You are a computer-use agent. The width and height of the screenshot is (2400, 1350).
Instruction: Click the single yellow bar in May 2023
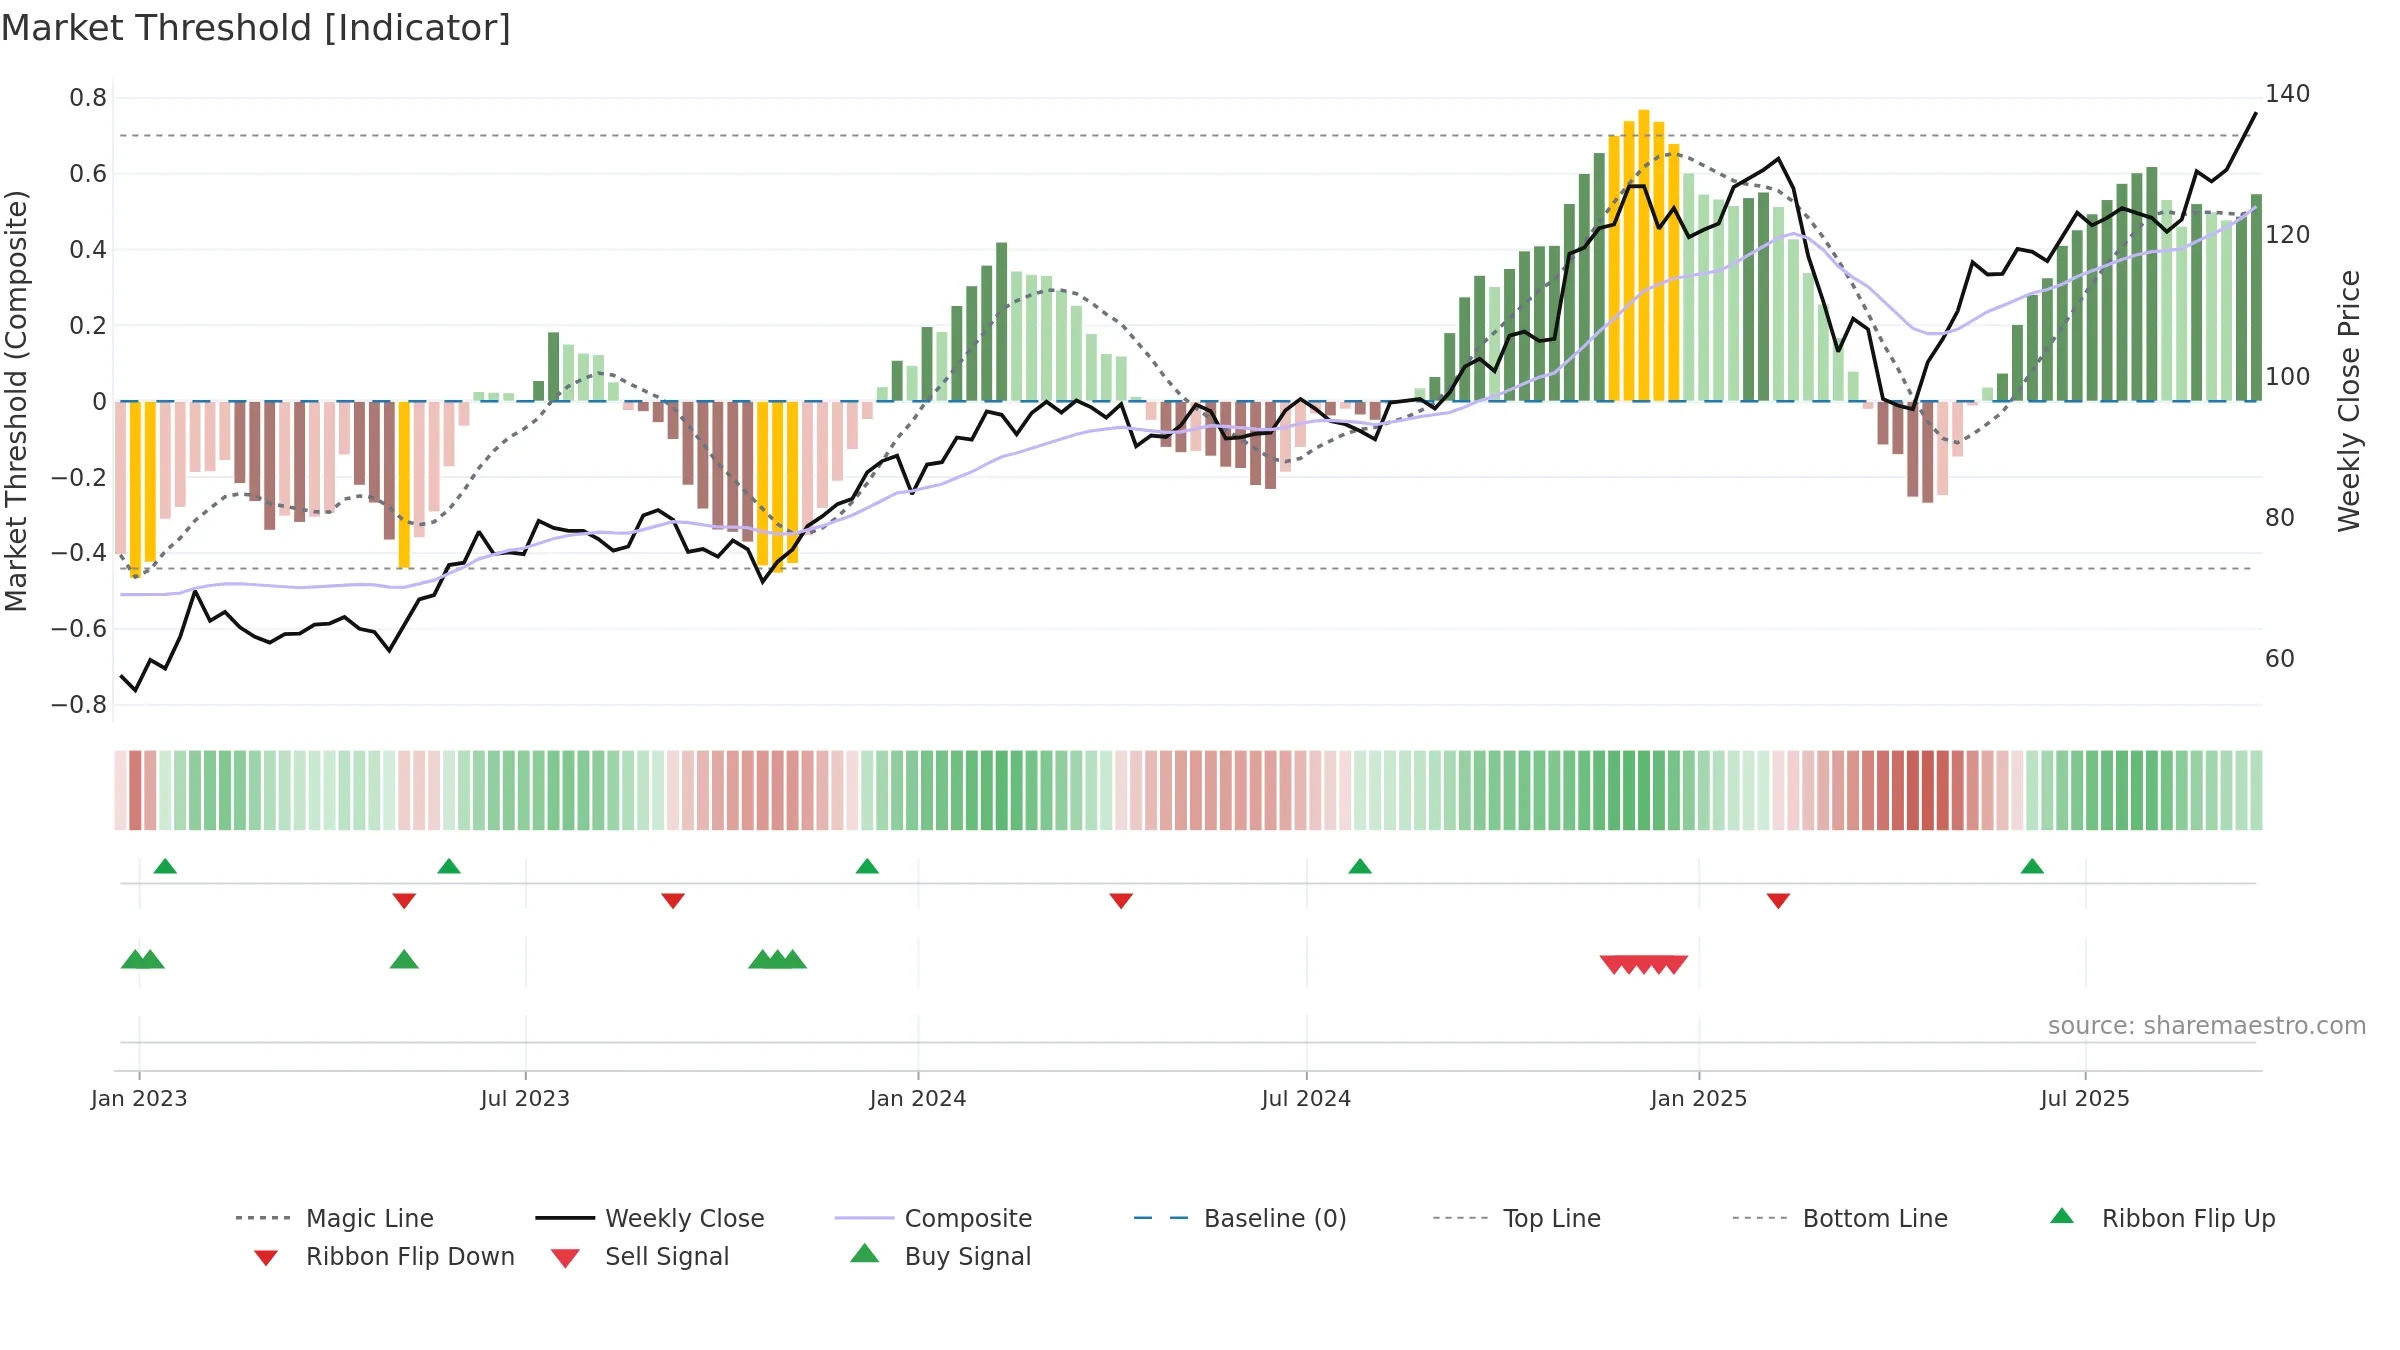(404, 485)
